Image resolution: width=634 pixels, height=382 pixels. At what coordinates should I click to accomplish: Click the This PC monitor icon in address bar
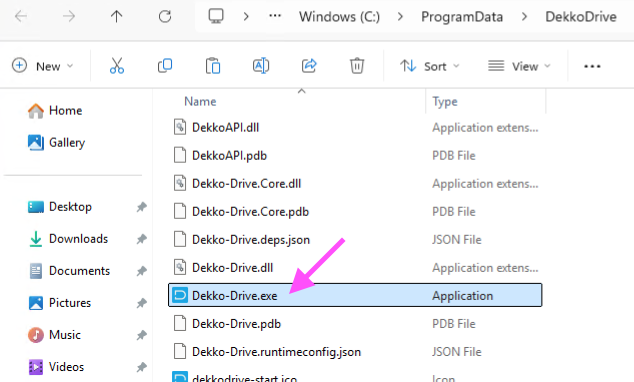(x=216, y=16)
